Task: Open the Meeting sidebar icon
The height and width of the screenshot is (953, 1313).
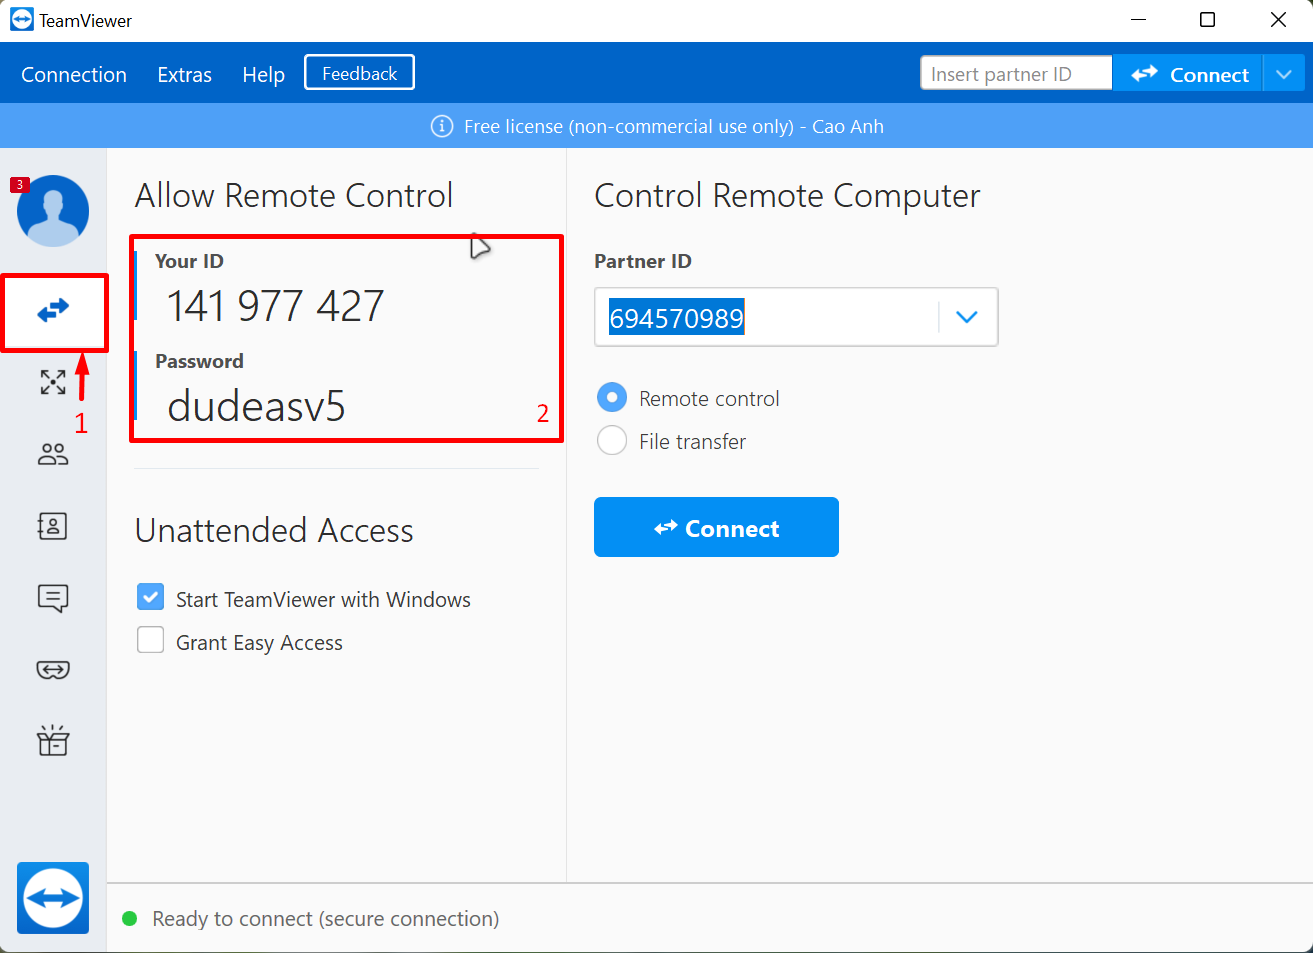Action: point(53,455)
